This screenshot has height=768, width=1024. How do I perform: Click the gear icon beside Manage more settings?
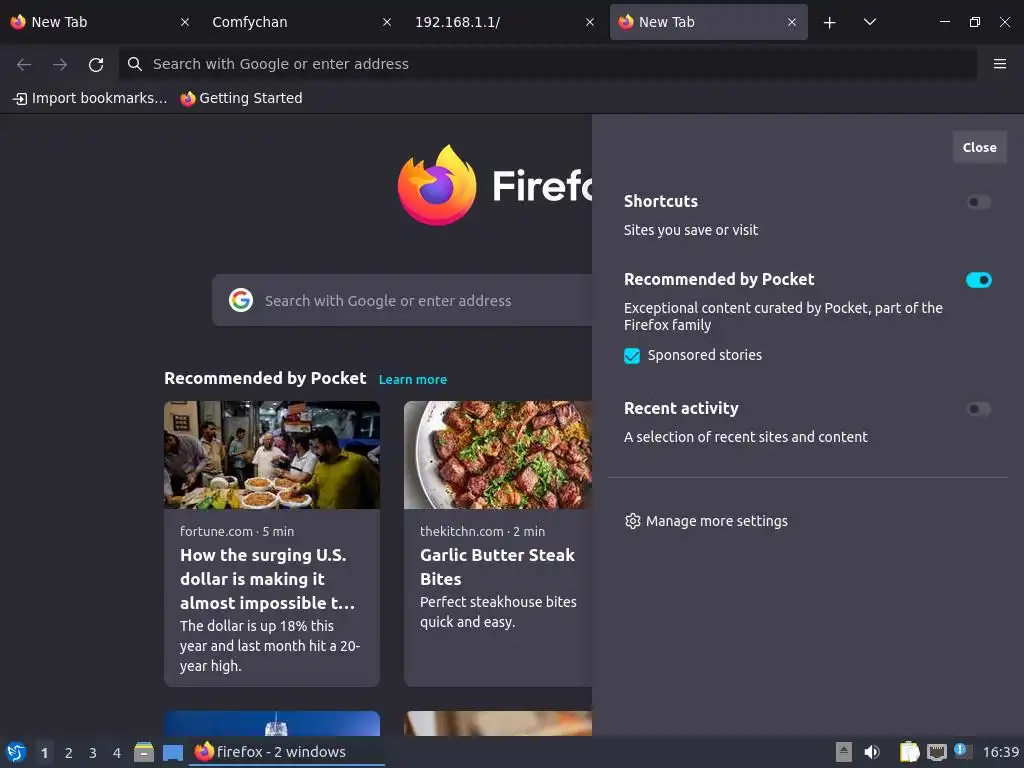[x=632, y=521]
